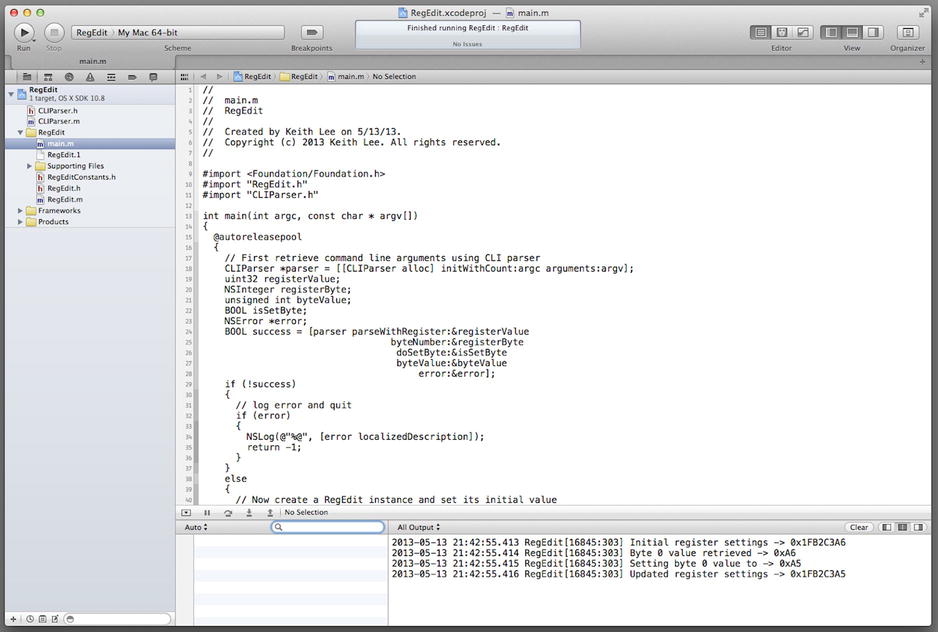Expand the Supporting Files group
The image size is (938, 632).
coord(29,166)
